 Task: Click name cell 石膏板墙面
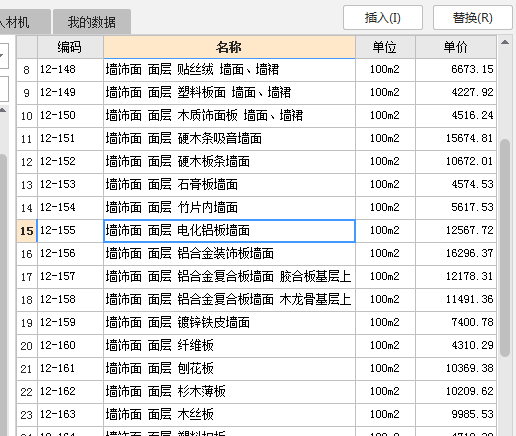[x=229, y=185]
